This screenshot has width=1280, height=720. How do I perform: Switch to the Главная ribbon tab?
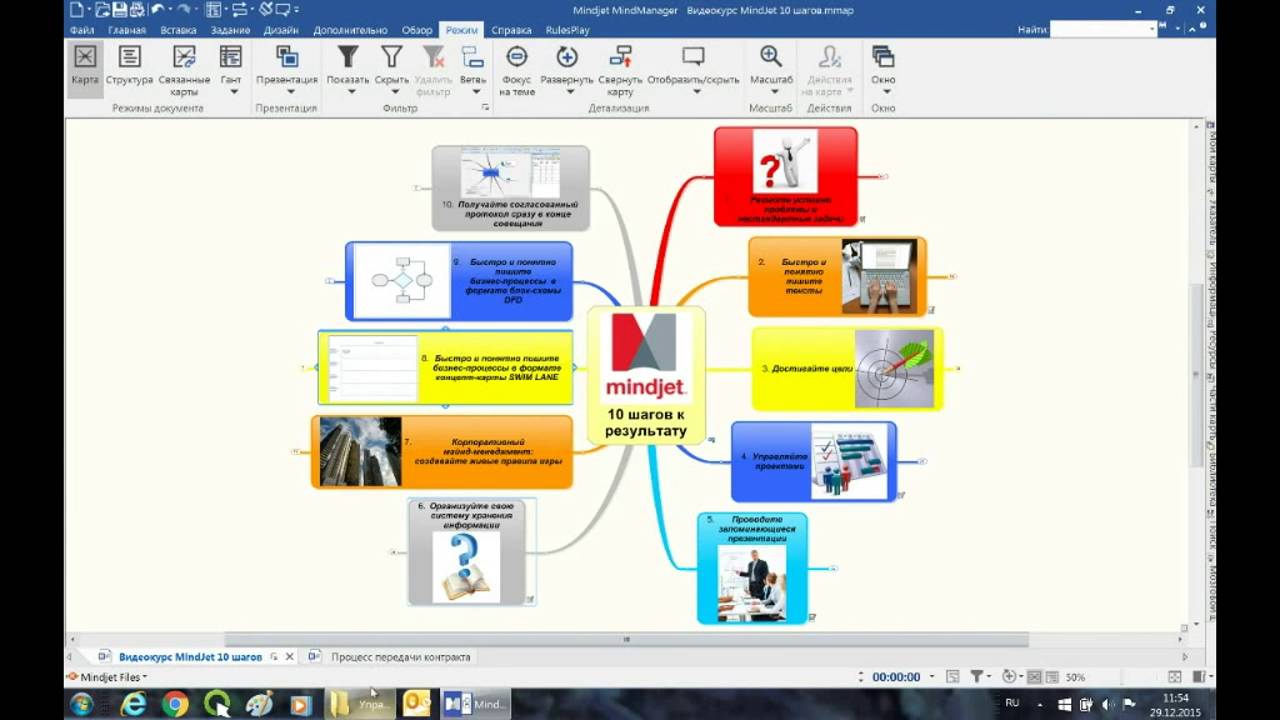coord(127,30)
